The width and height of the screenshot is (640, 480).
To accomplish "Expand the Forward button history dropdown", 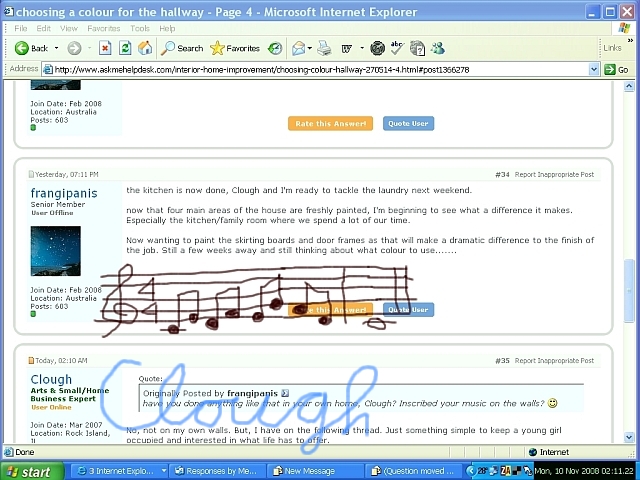I will 89,48.
